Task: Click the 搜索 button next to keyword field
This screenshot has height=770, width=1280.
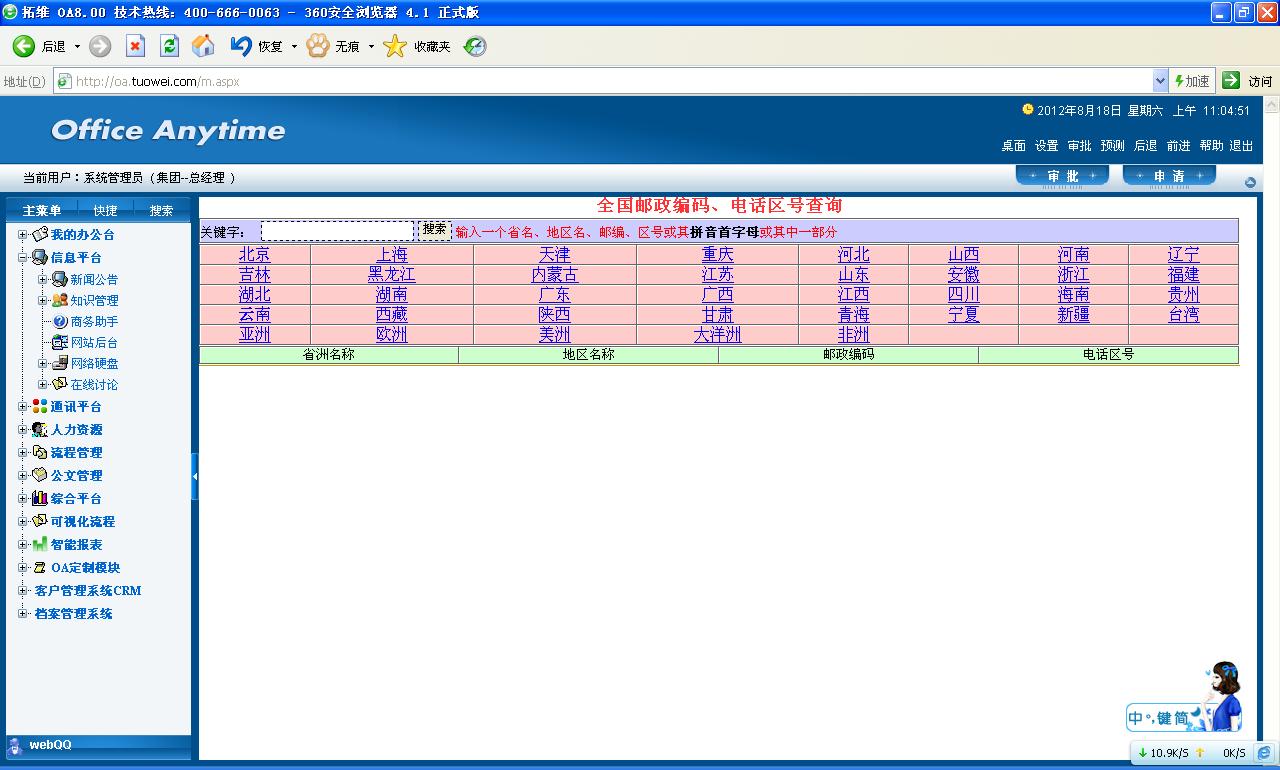Action: point(434,230)
